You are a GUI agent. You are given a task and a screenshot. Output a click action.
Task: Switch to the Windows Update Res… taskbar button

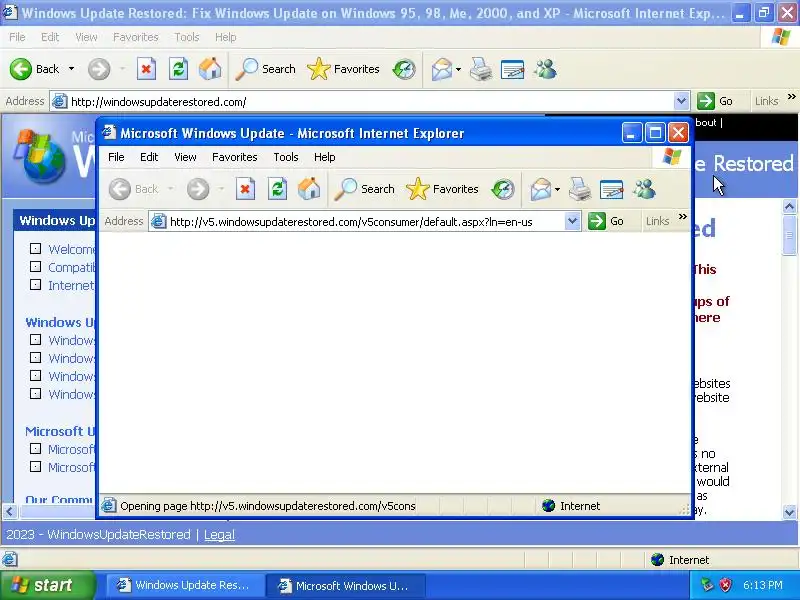[x=185, y=585]
